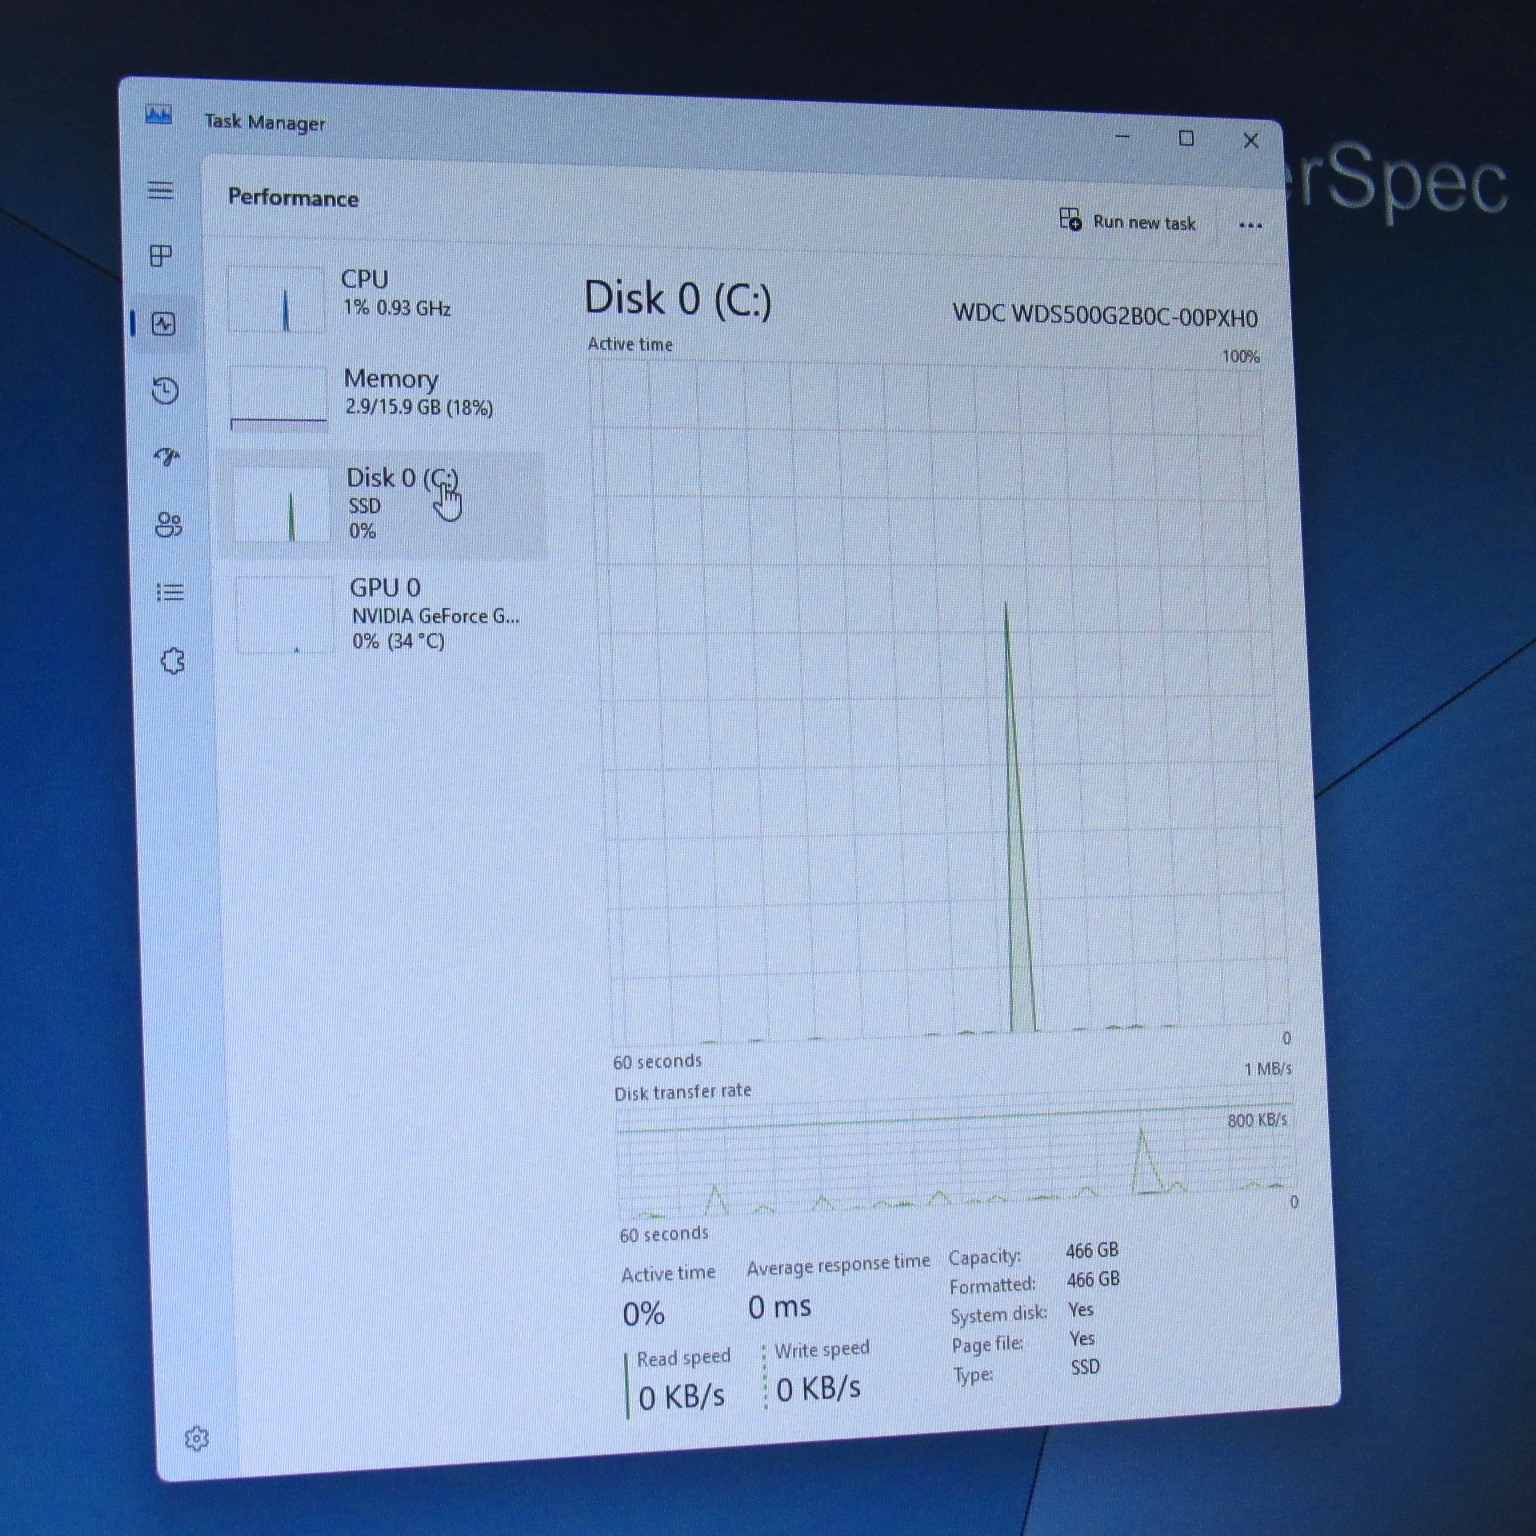Open Task Manager settings gear

point(197,1438)
